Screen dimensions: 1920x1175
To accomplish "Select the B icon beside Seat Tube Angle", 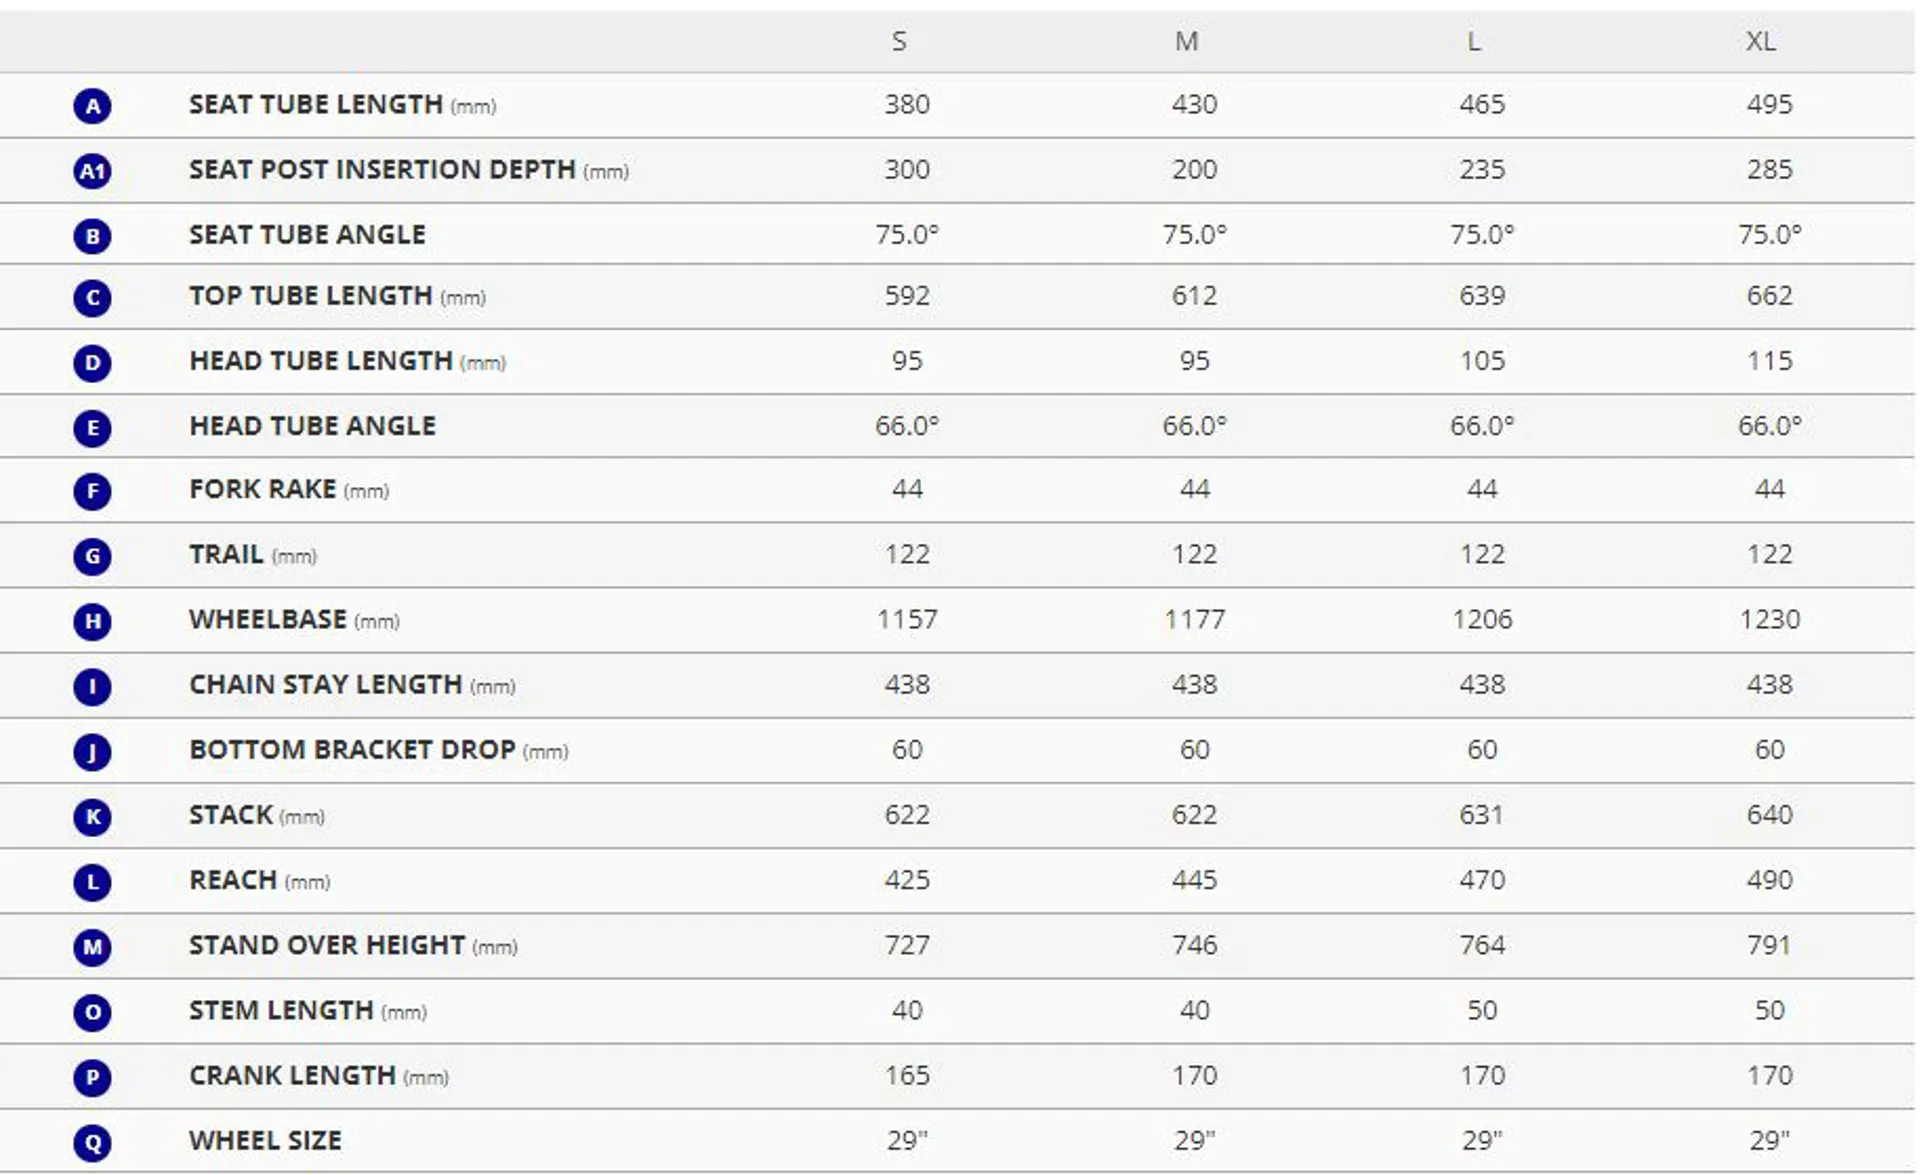I will (92, 236).
